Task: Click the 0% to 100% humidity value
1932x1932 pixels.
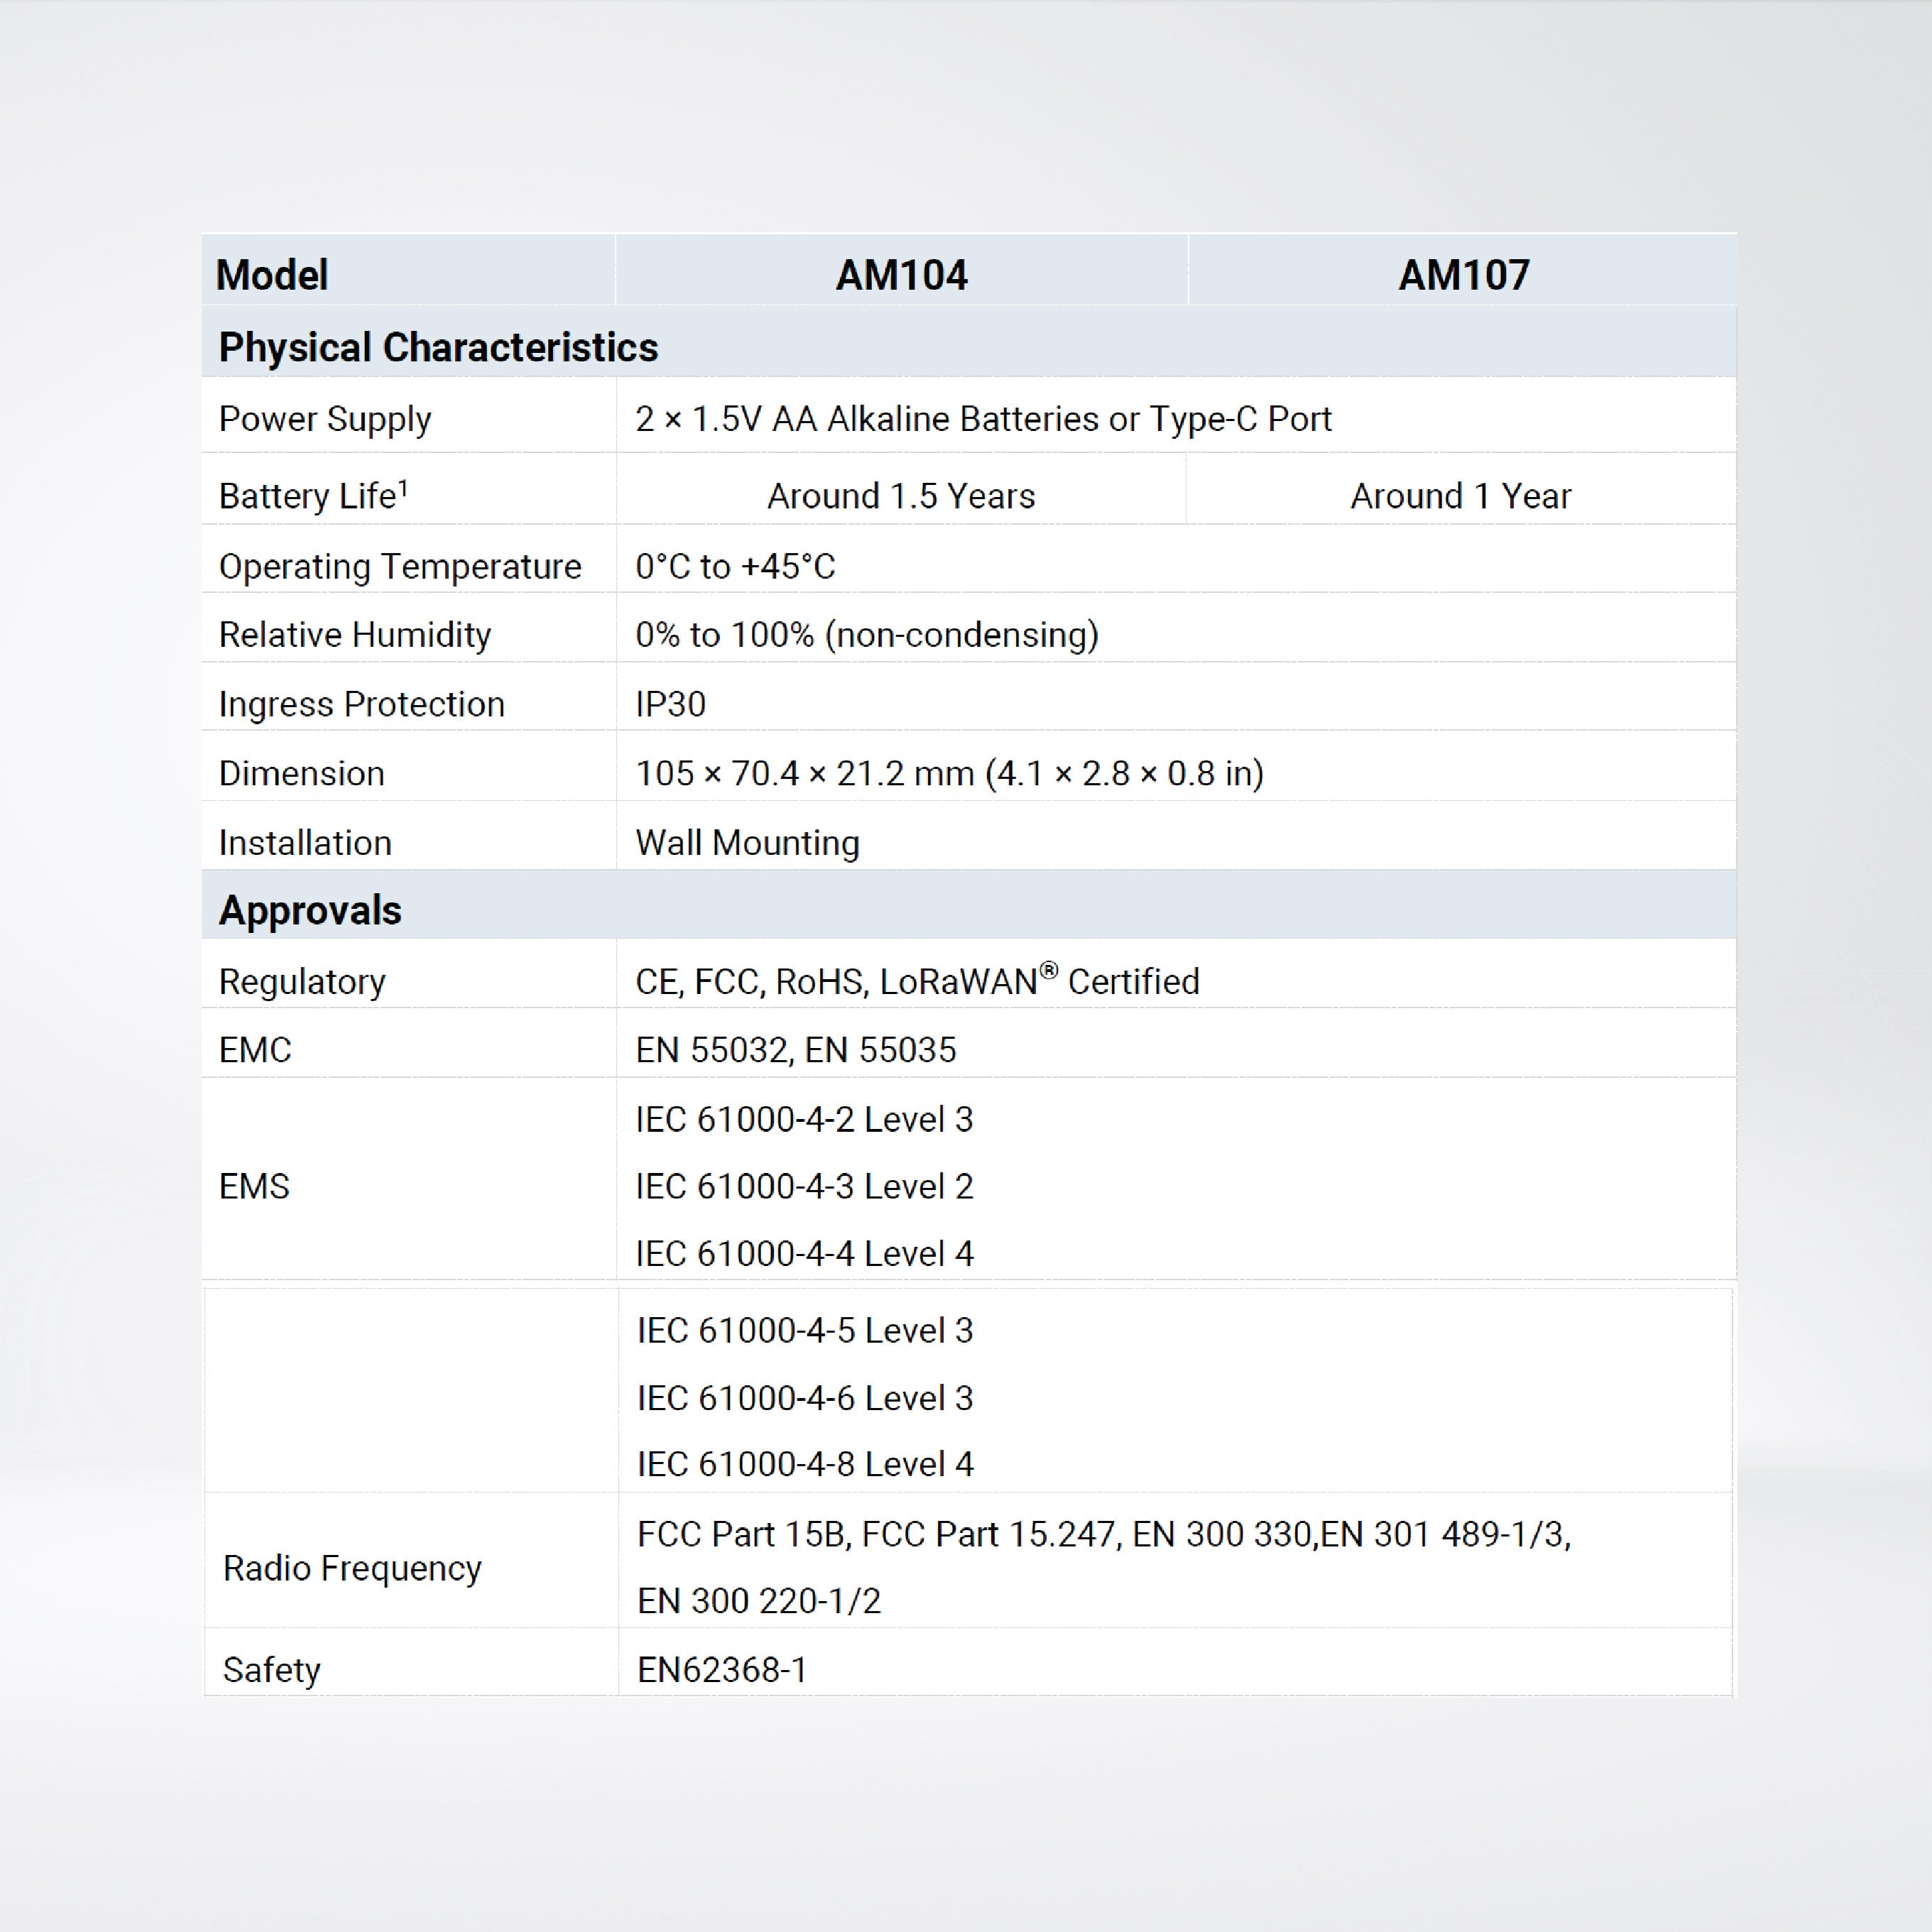Action: pyautogui.click(x=867, y=635)
